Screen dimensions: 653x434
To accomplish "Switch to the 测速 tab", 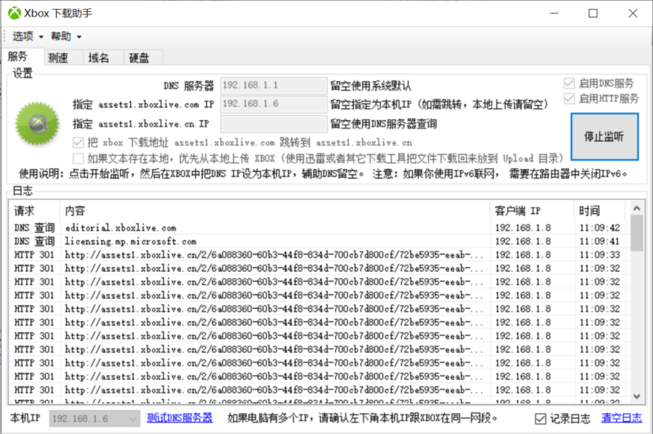I will point(58,58).
